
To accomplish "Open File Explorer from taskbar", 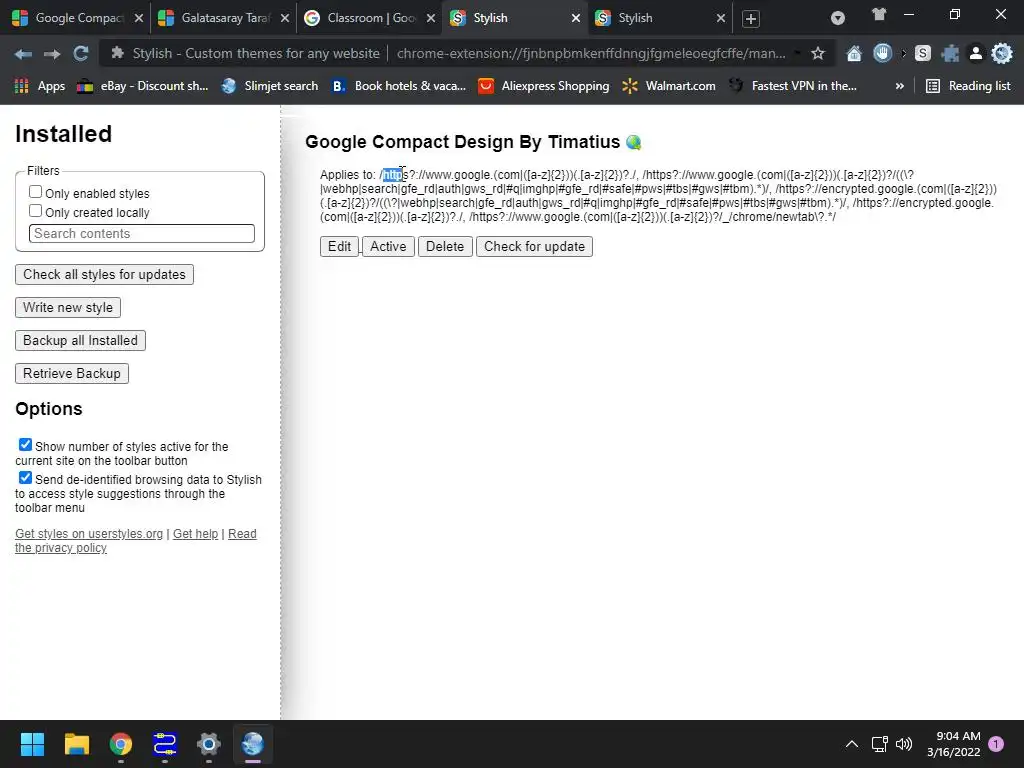I will pos(76,744).
